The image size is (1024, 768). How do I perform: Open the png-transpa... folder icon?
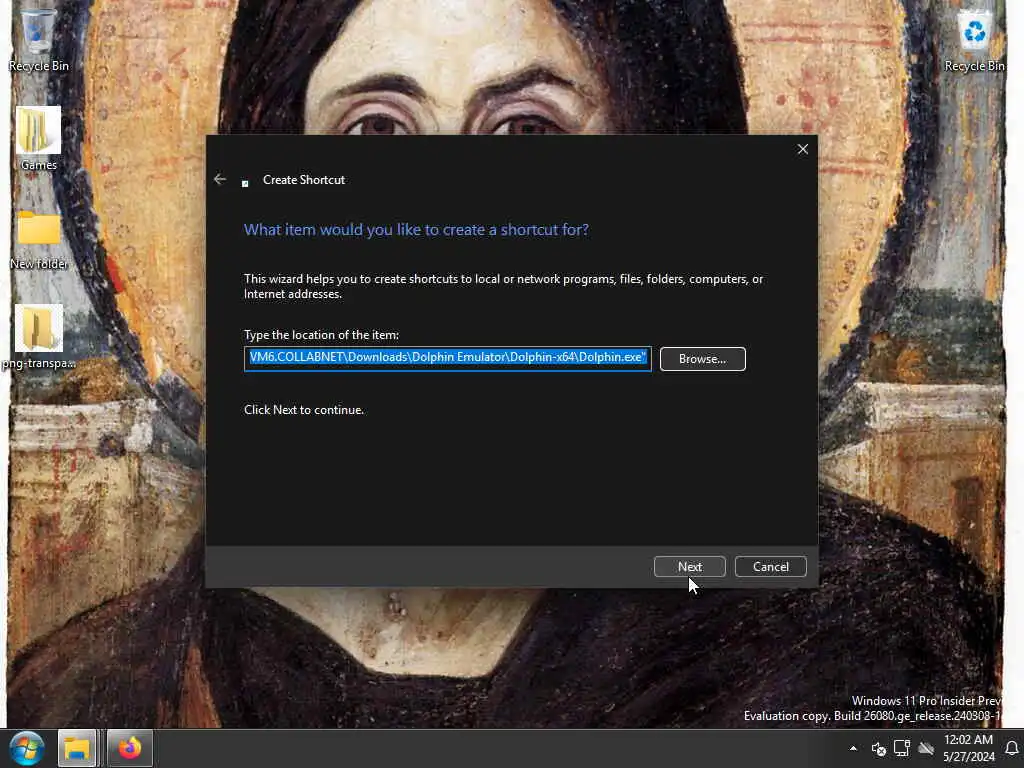pos(39,337)
